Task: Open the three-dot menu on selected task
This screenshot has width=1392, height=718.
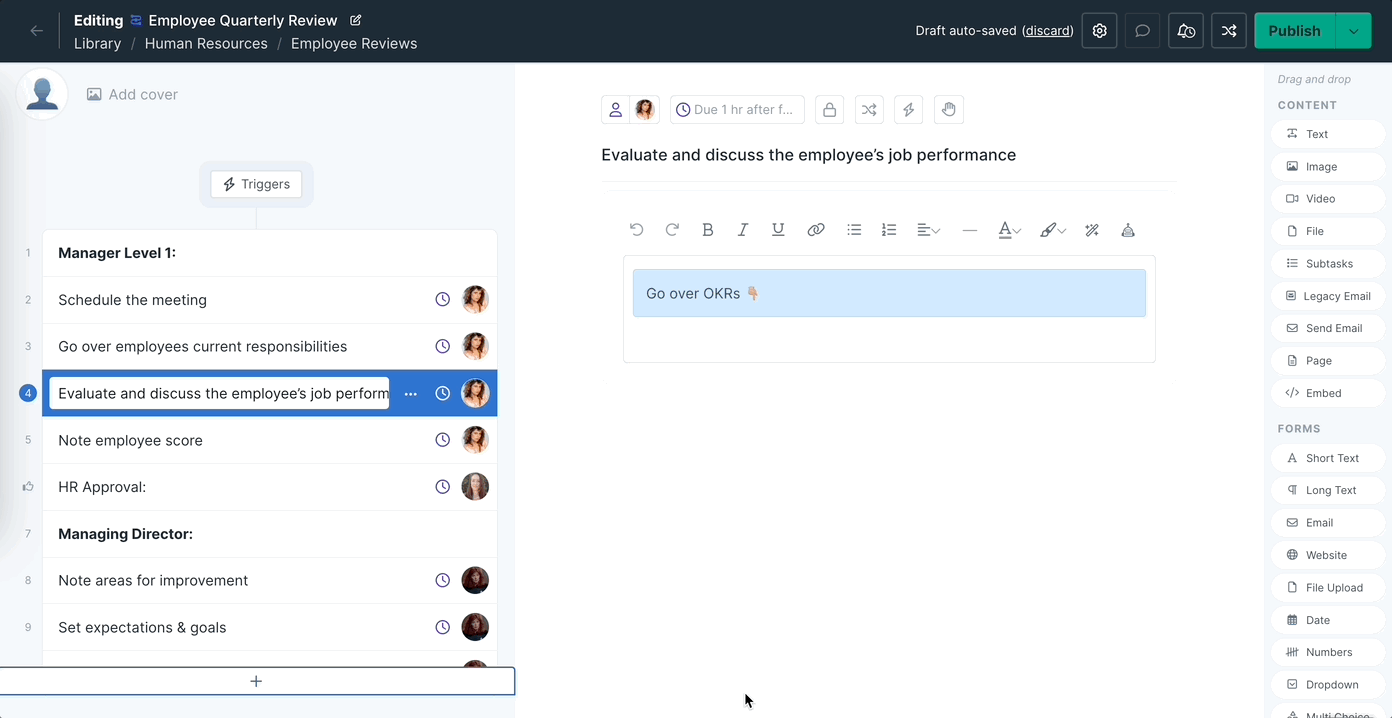Action: [411, 394]
